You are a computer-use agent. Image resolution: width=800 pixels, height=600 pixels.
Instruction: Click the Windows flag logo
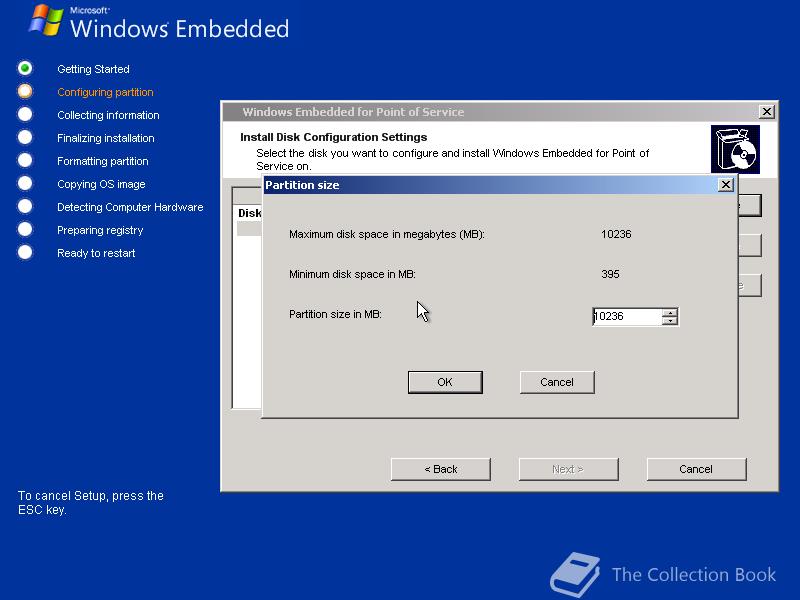(x=46, y=20)
